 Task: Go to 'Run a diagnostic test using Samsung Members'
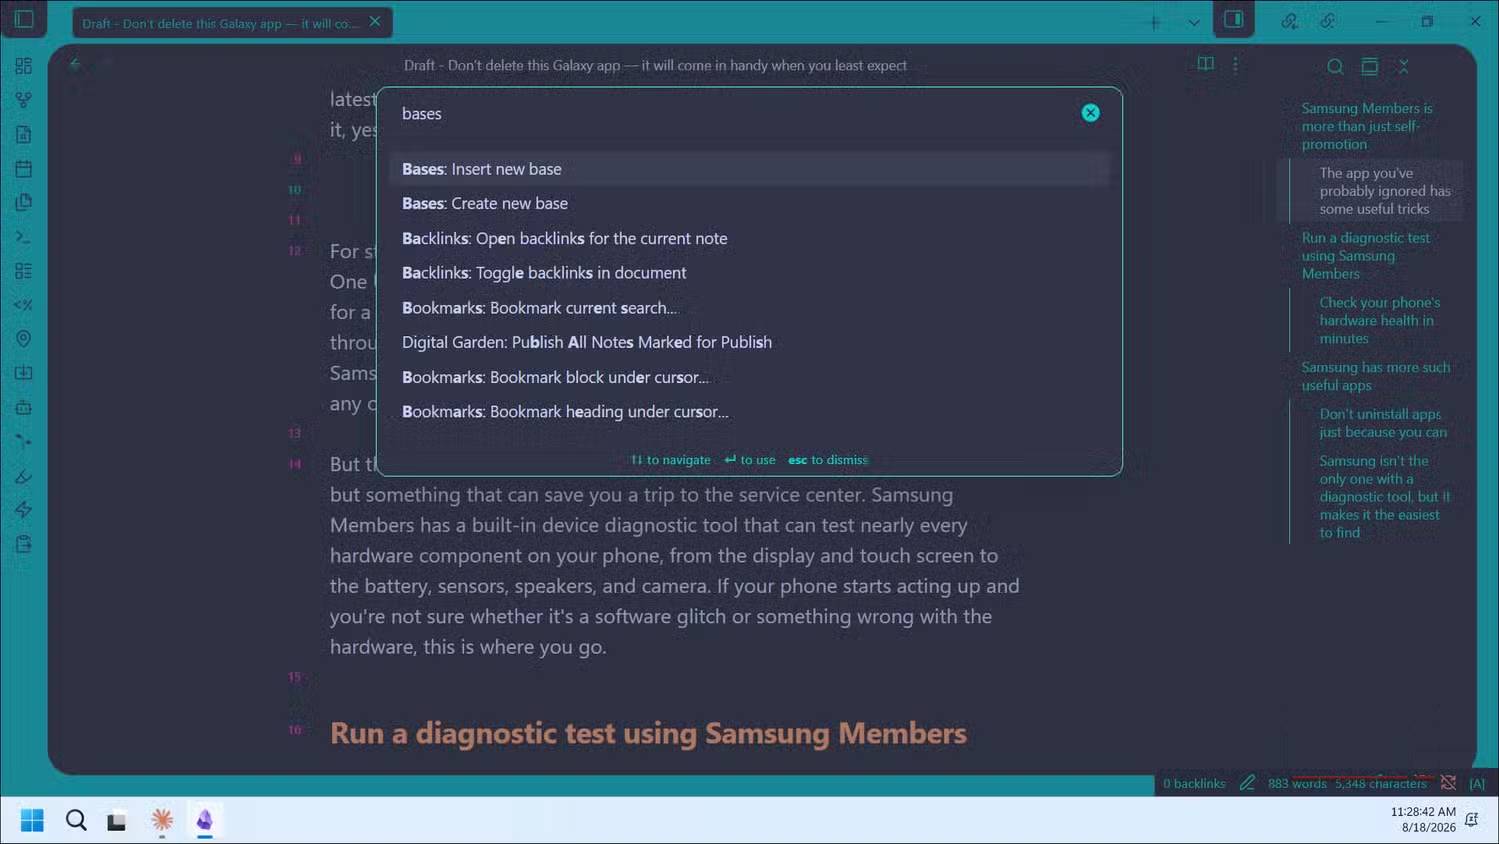coord(1366,256)
